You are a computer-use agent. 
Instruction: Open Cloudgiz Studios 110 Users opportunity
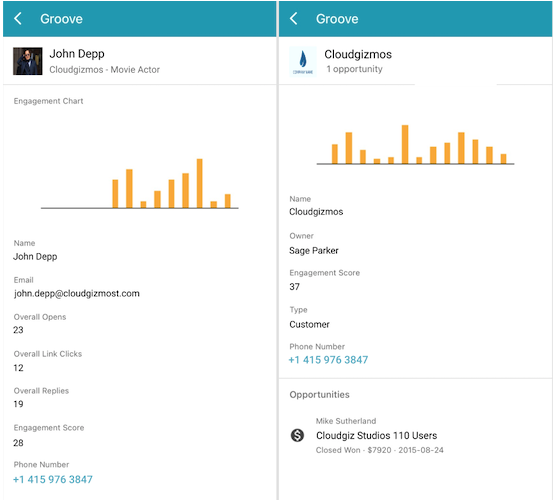[x=377, y=435]
